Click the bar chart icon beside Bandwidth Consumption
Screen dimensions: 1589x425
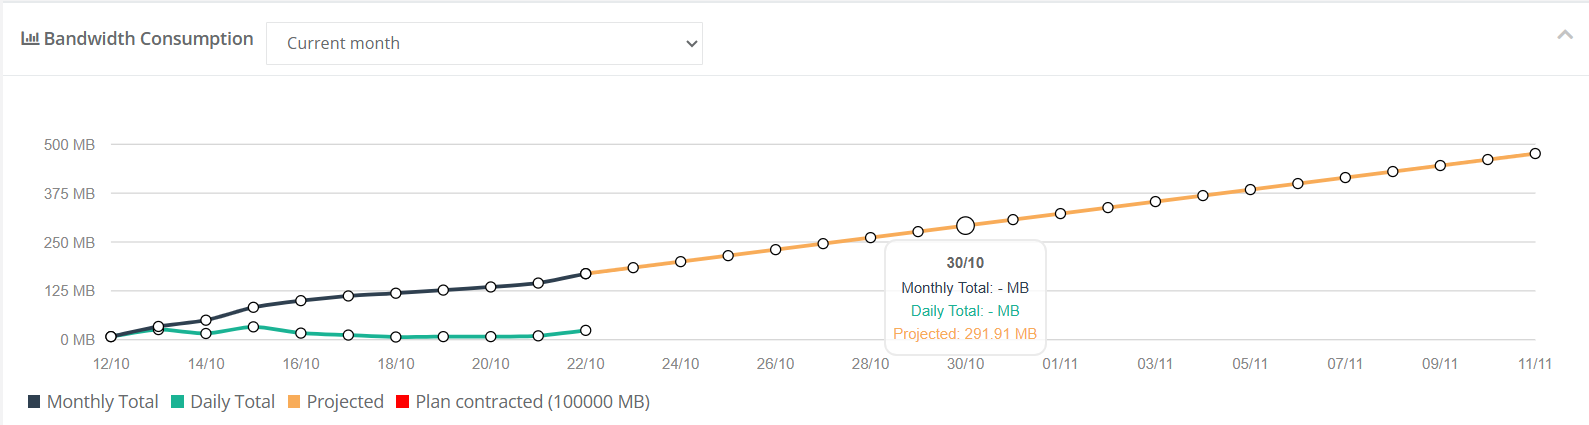coord(30,39)
